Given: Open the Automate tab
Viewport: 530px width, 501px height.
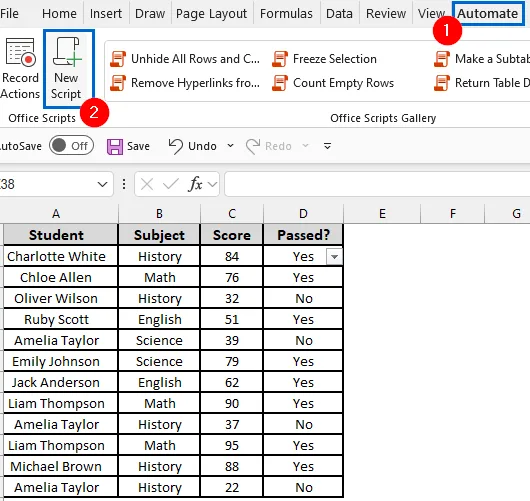Looking at the screenshot, I should coord(488,14).
